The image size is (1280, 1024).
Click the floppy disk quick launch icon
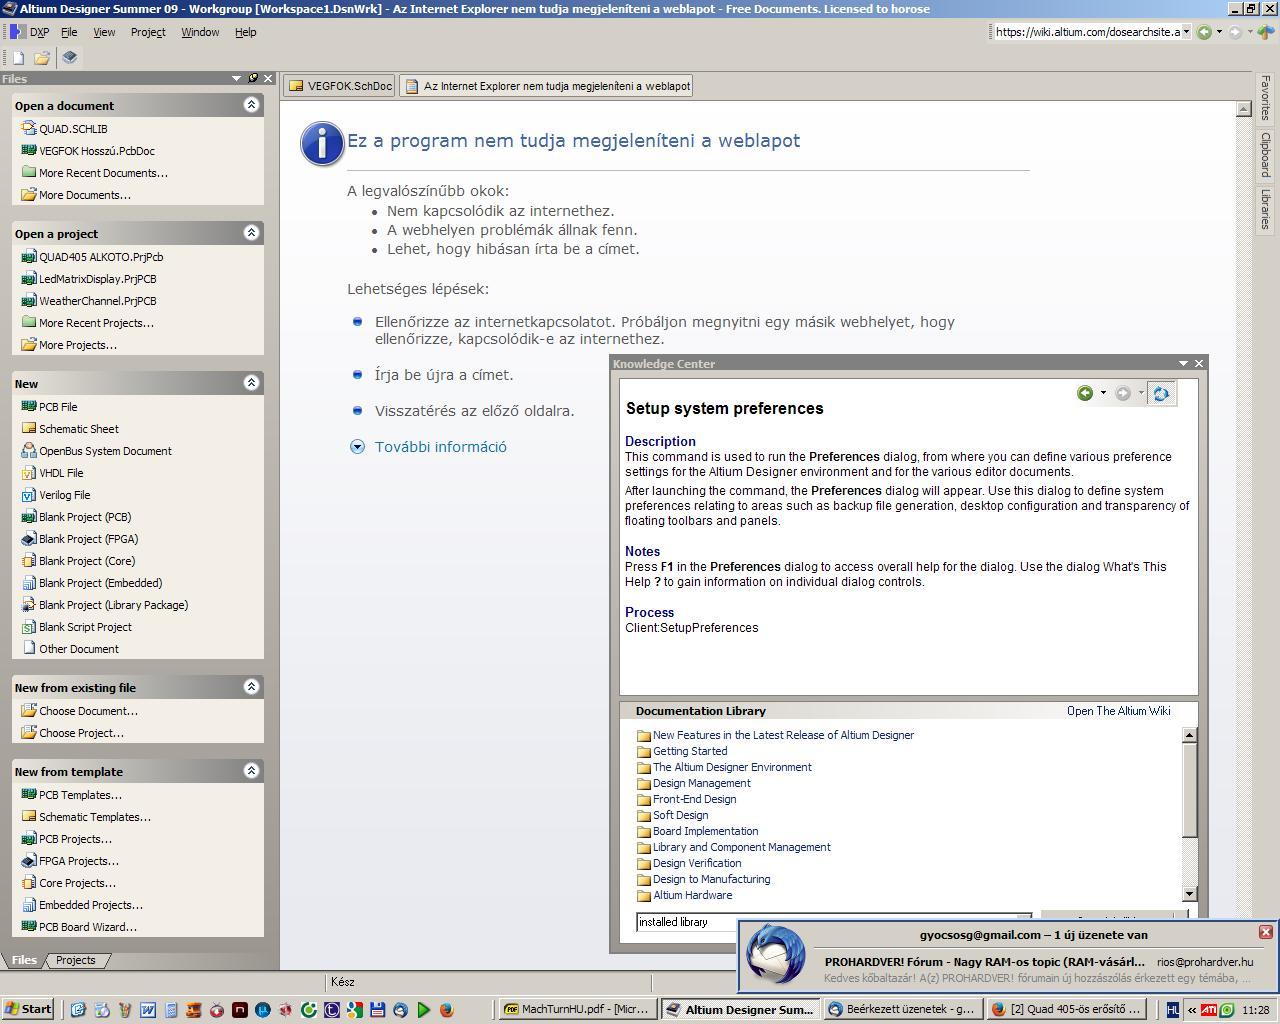click(377, 1010)
